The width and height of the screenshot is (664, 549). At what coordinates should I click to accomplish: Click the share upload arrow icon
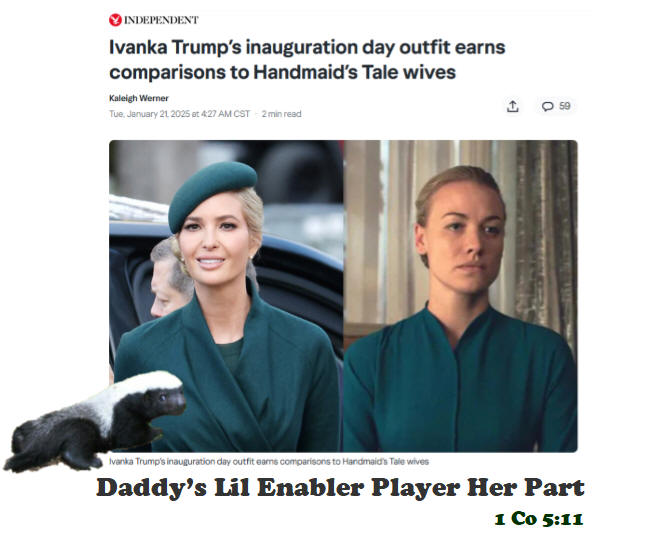coord(512,106)
